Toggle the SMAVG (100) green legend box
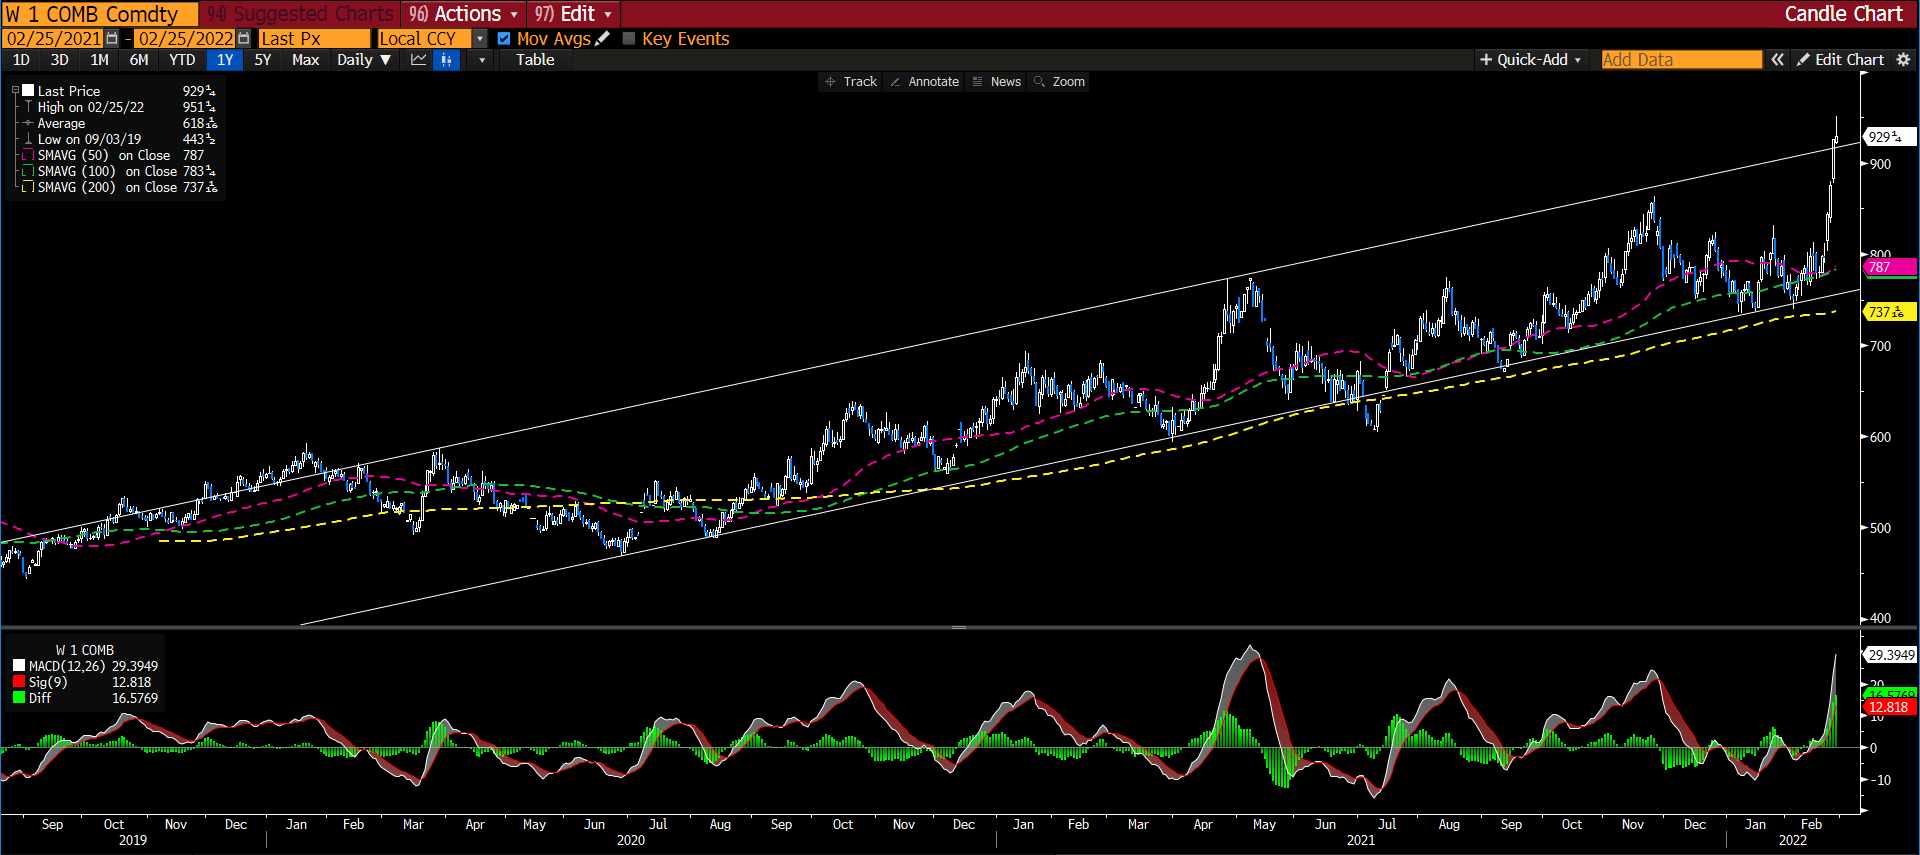Screen dimensions: 1920x855 tap(29, 171)
